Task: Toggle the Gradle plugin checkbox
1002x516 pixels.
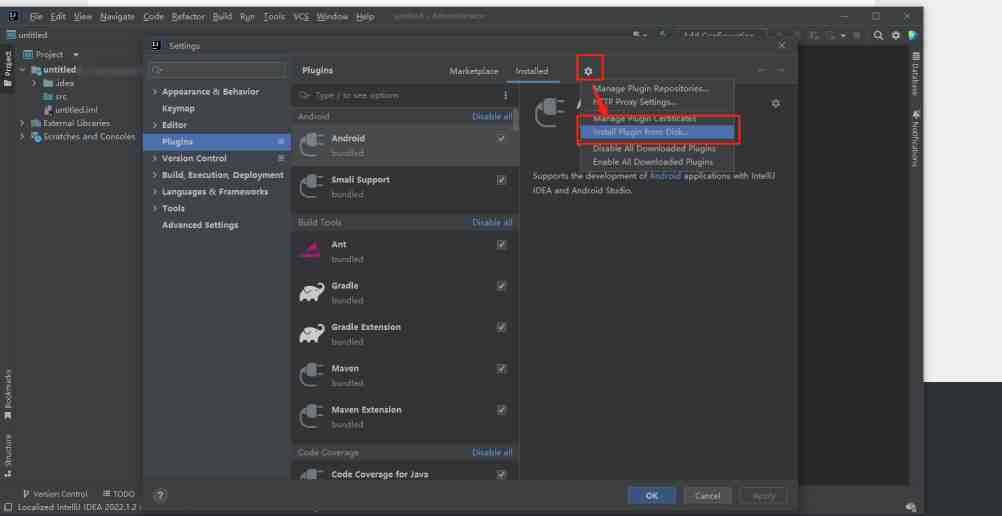Action: (x=501, y=286)
